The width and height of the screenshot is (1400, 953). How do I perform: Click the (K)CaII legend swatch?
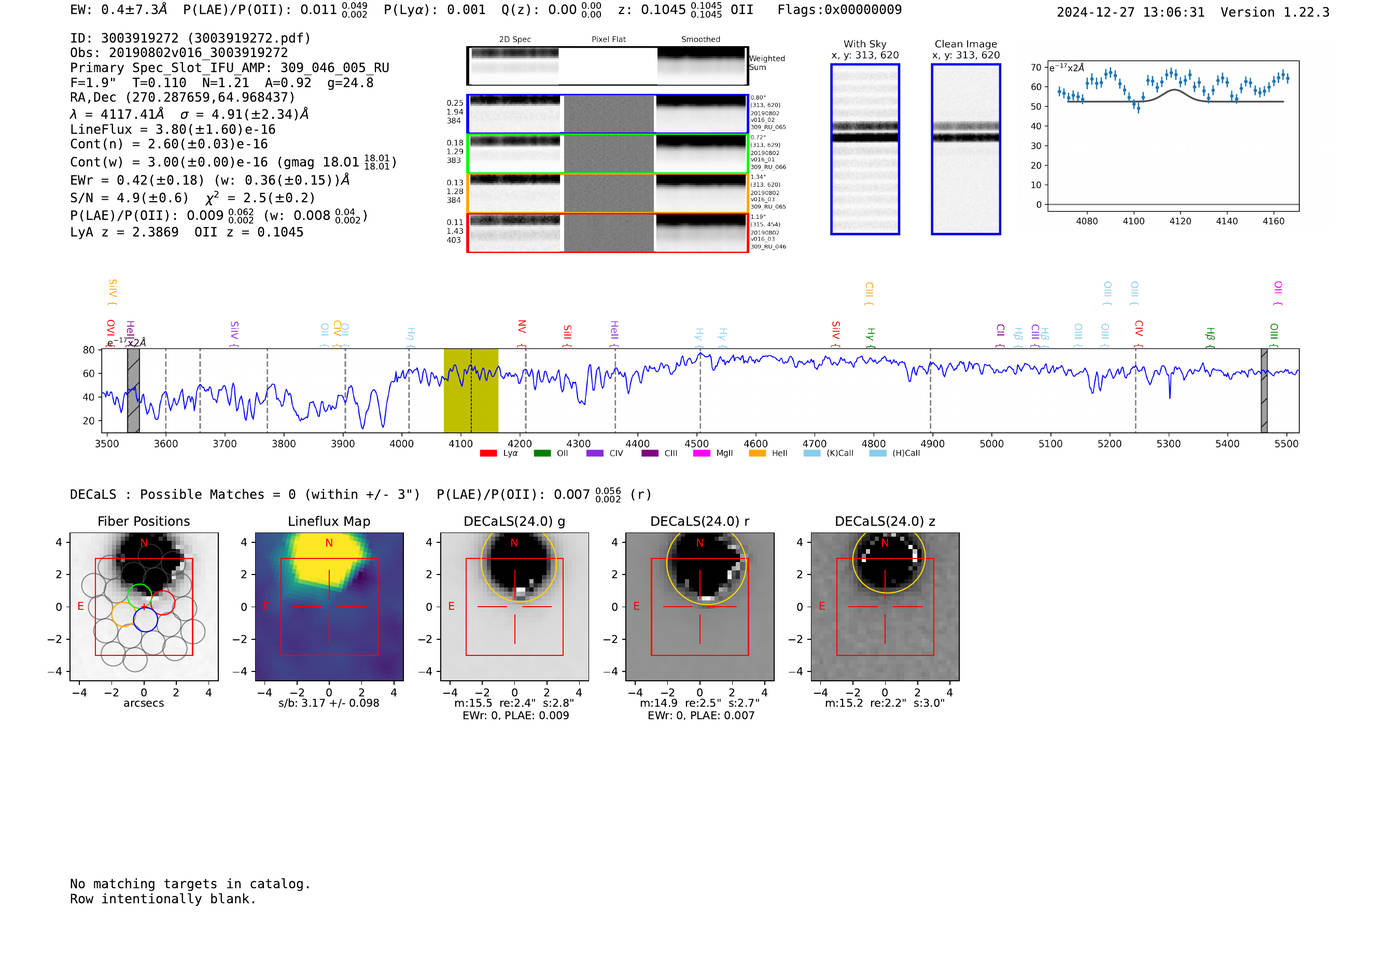(812, 453)
